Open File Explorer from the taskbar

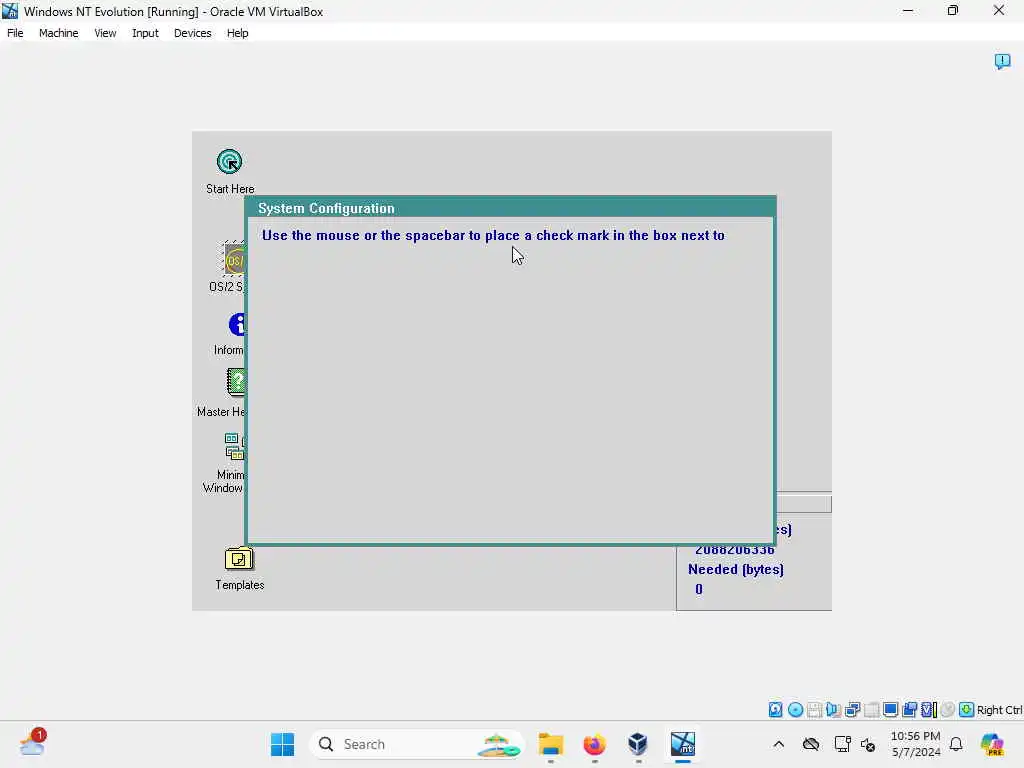click(x=551, y=744)
